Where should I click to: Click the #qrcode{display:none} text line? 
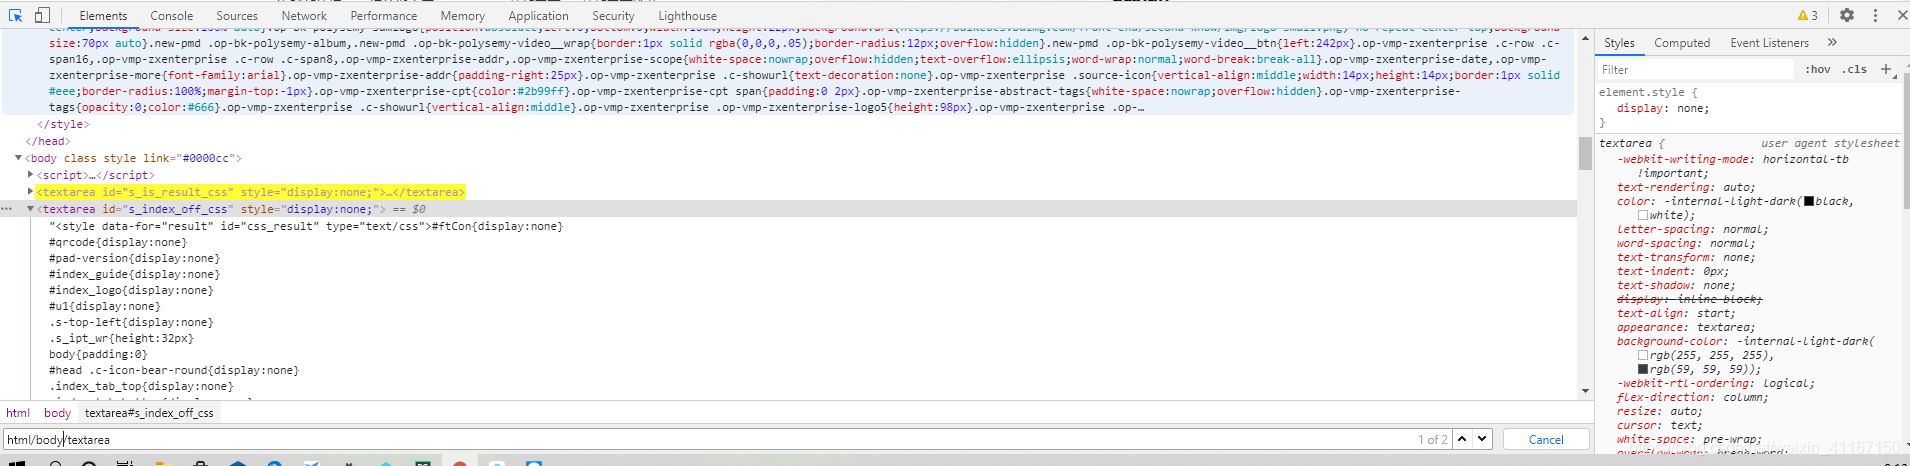coord(118,242)
